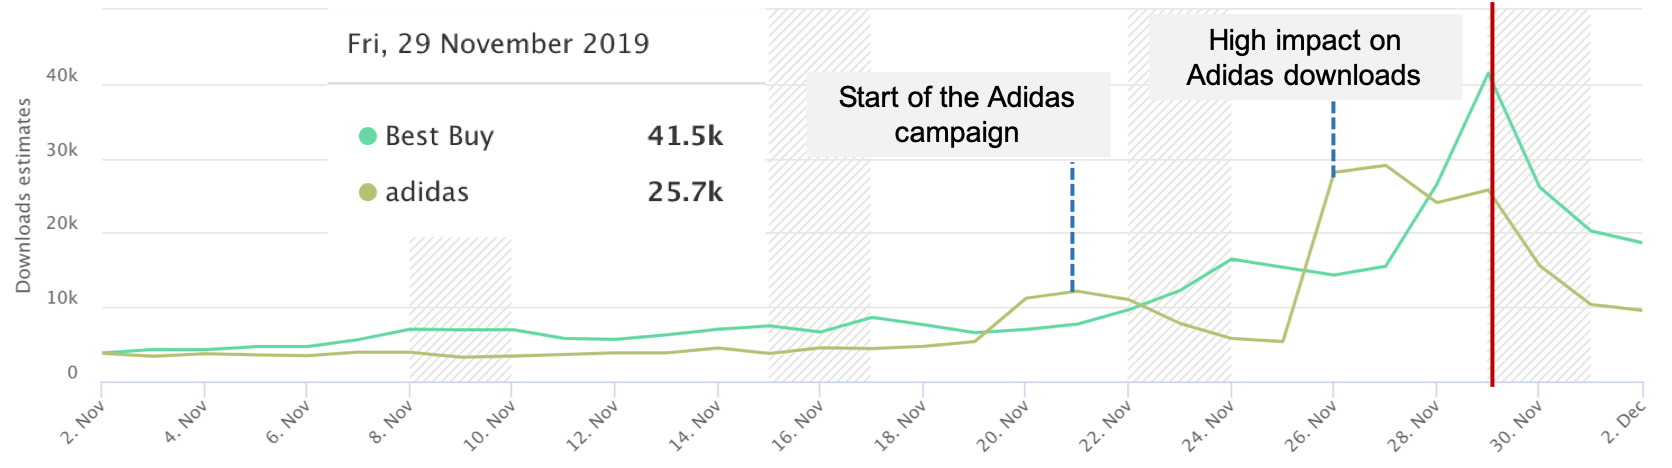Click the 41.5k Best Buy value
Screen dimensions: 1672x468
(x=685, y=136)
